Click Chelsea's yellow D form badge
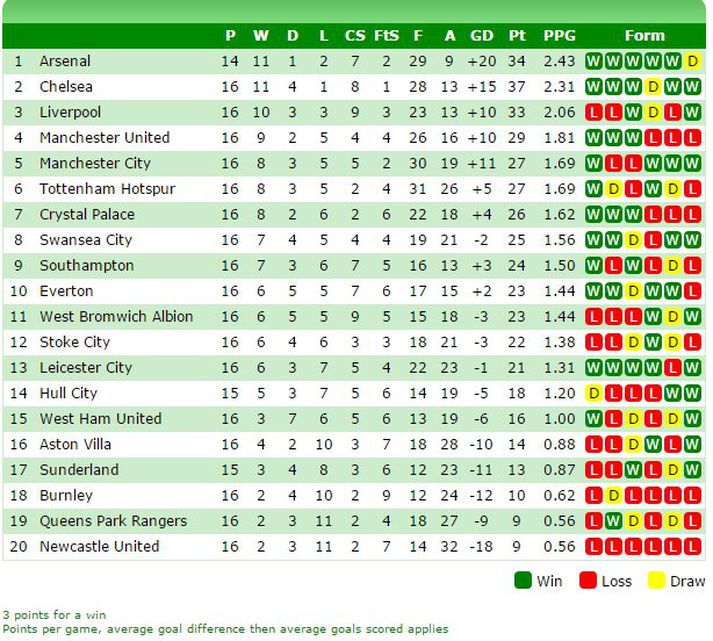Screen dimensions: 713x641 pos(653,87)
